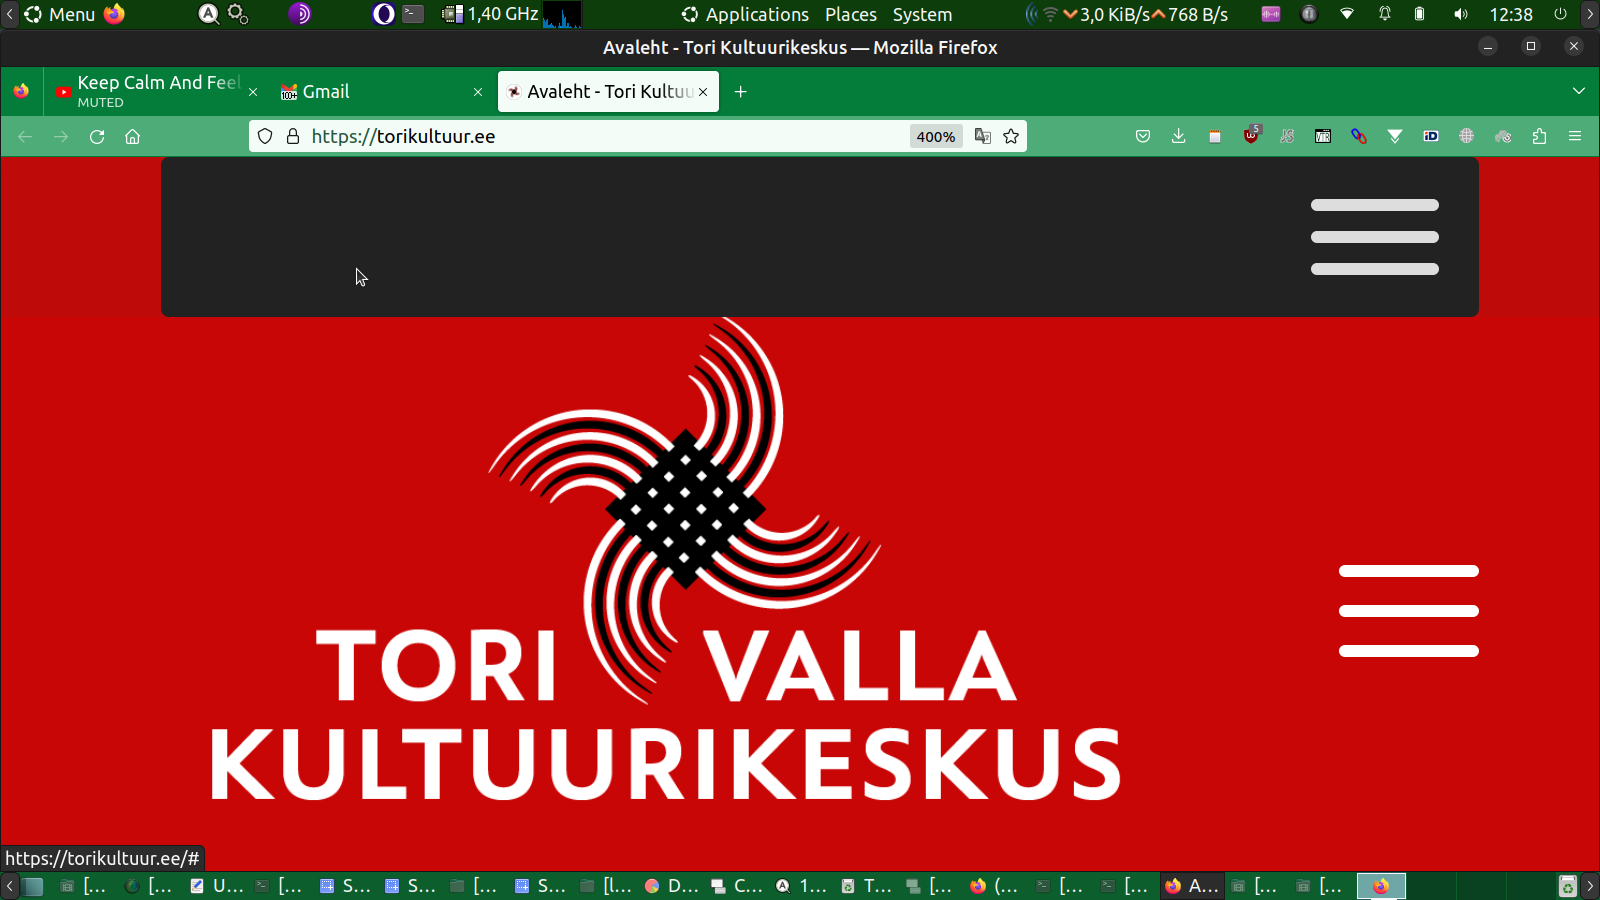Open the uBlock Origin extension
This screenshot has height=900, width=1600.
click(1251, 136)
